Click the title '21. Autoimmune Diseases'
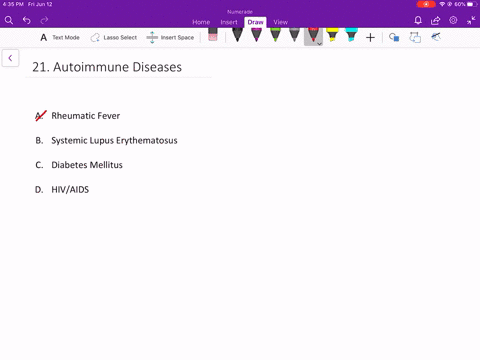The image size is (480, 360). coord(107,67)
